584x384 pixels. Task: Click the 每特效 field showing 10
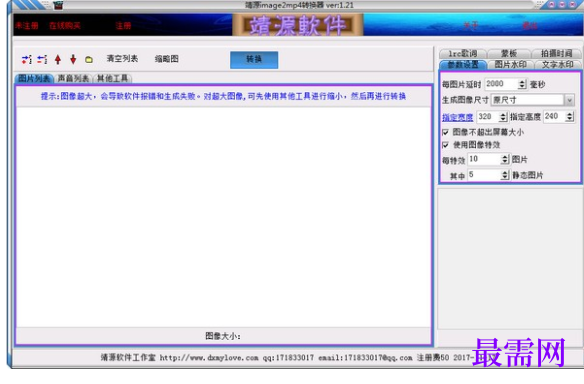(484, 159)
